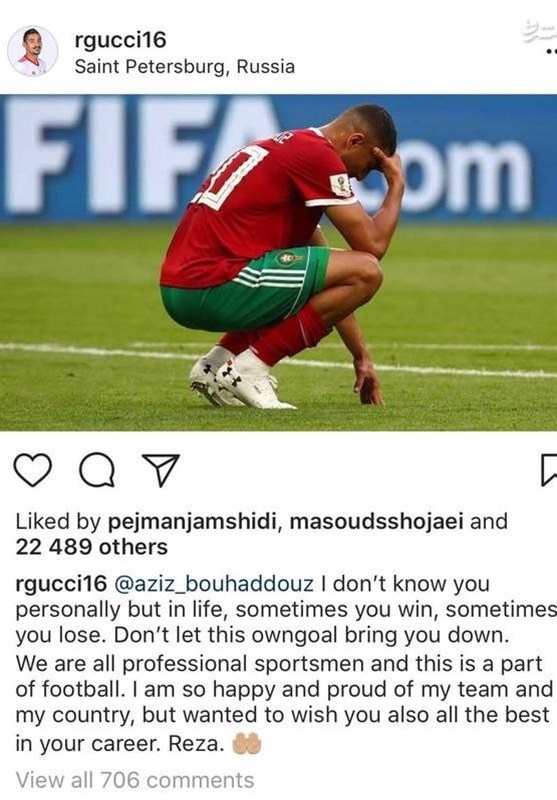Open rgucci16 profile picture
The image size is (557, 800).
point(33,52)
